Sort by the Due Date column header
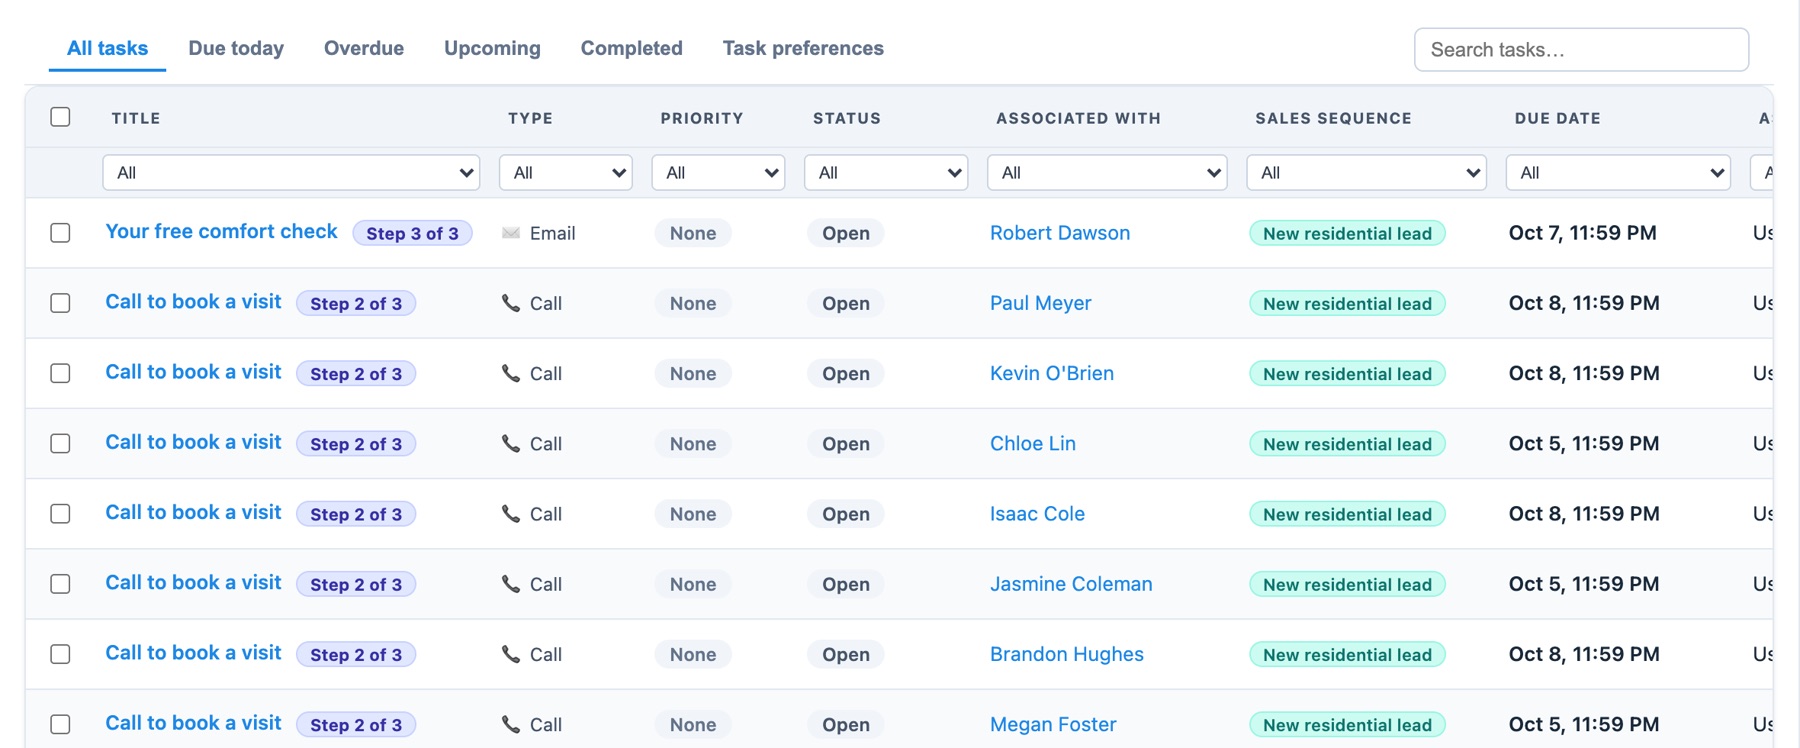Screen dimensions: 1800x748 [x=1557, y=118]
